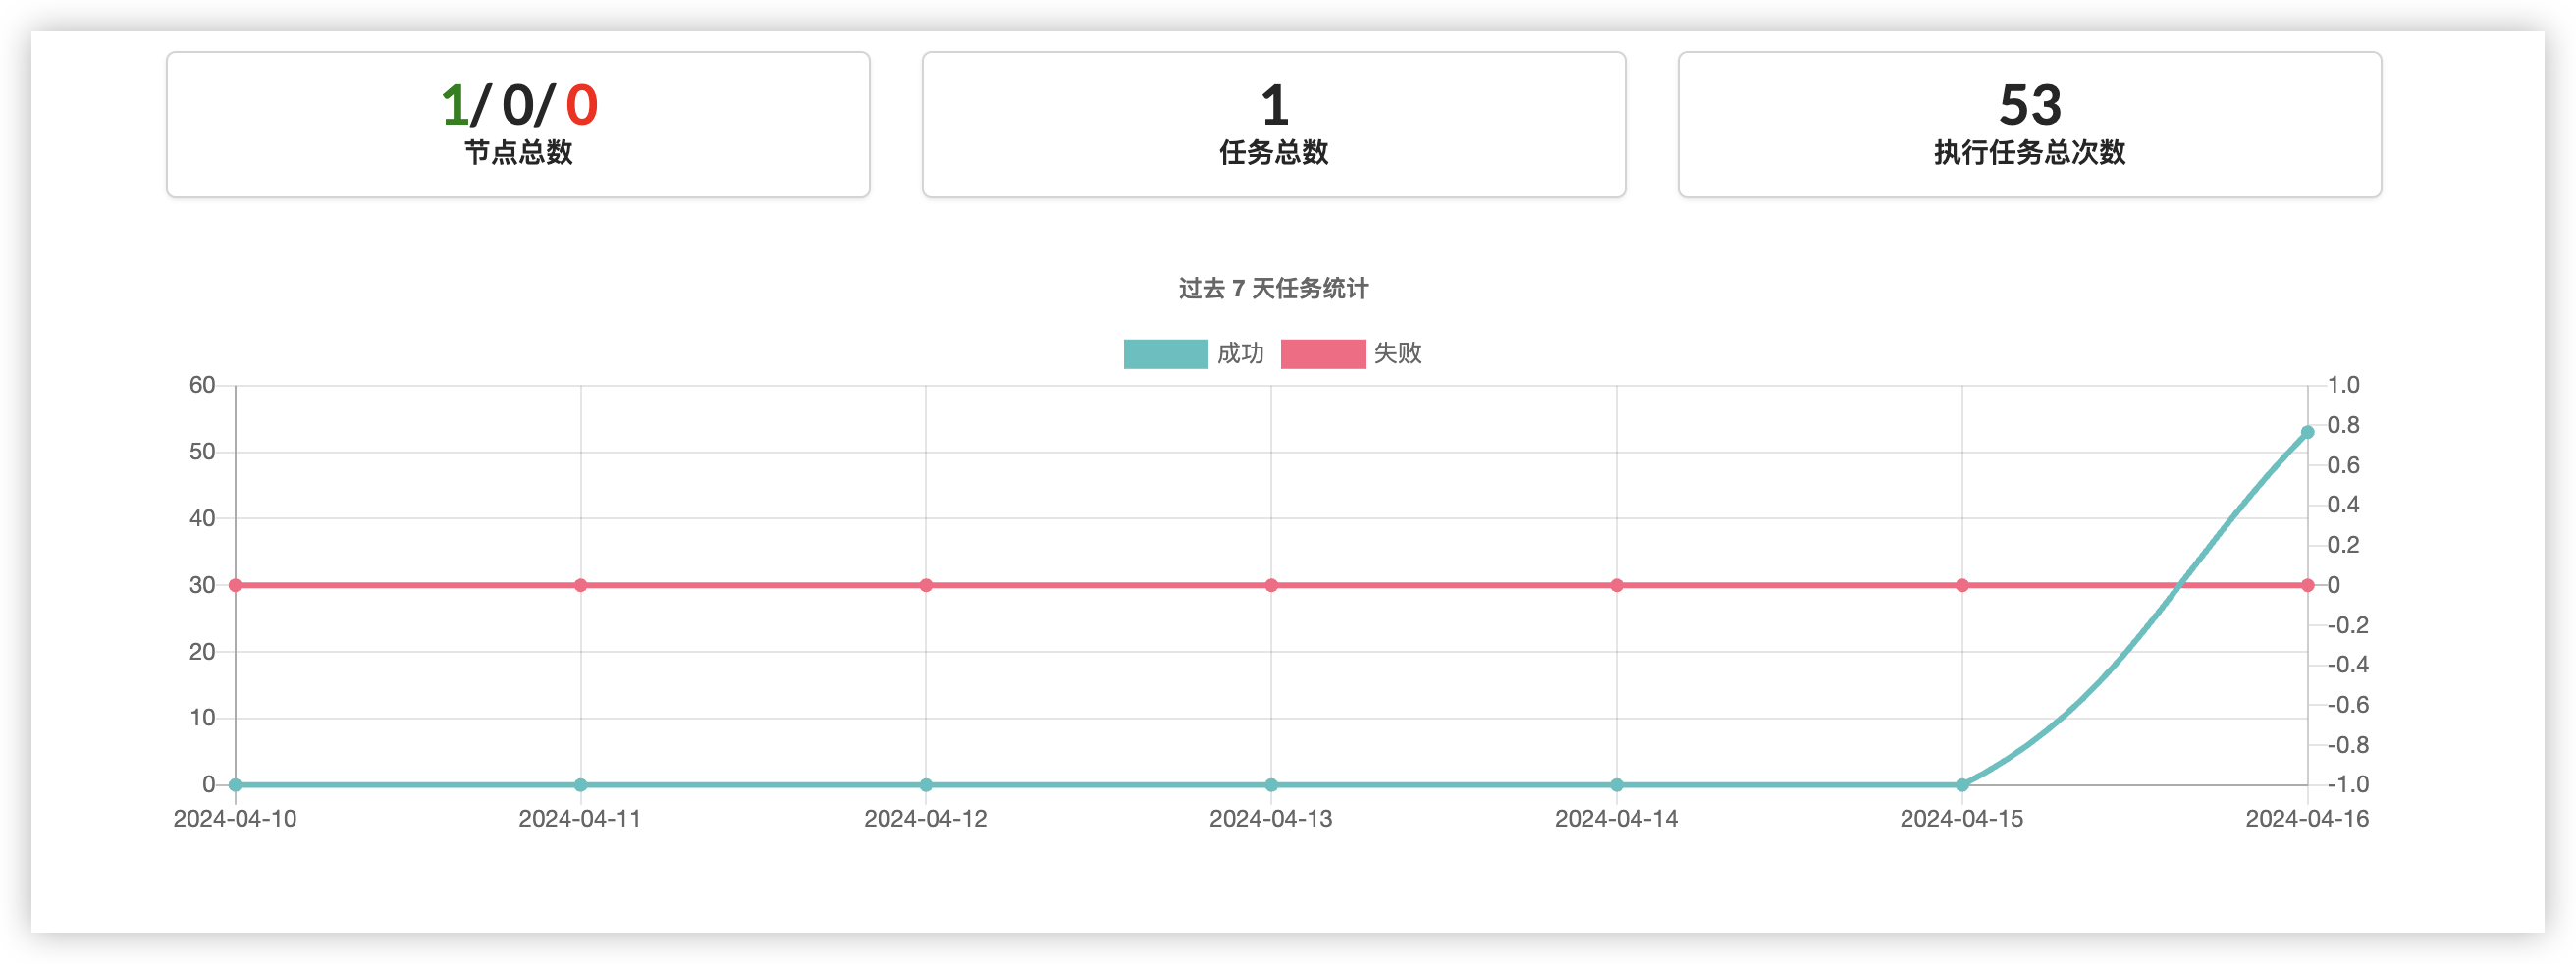The image size is (2576, 964).
Task: Click the 执行任务总次数 label text
Action: click(2030, 153)
